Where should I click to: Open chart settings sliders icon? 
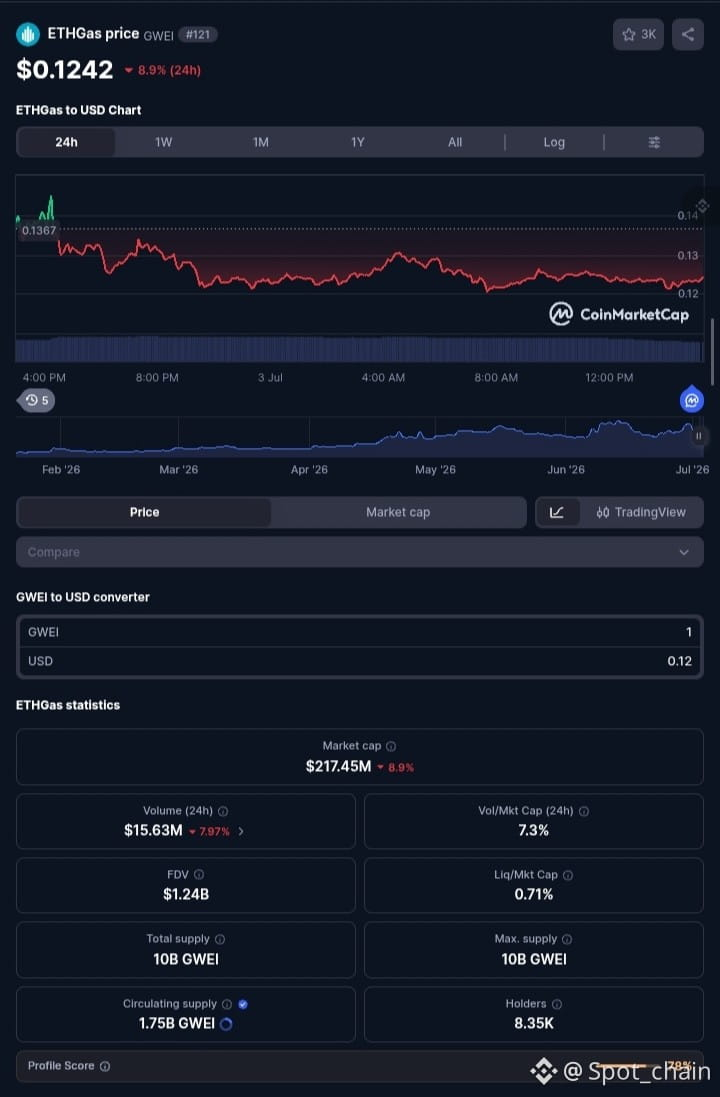pyautogui.click(x=654, y=142)
